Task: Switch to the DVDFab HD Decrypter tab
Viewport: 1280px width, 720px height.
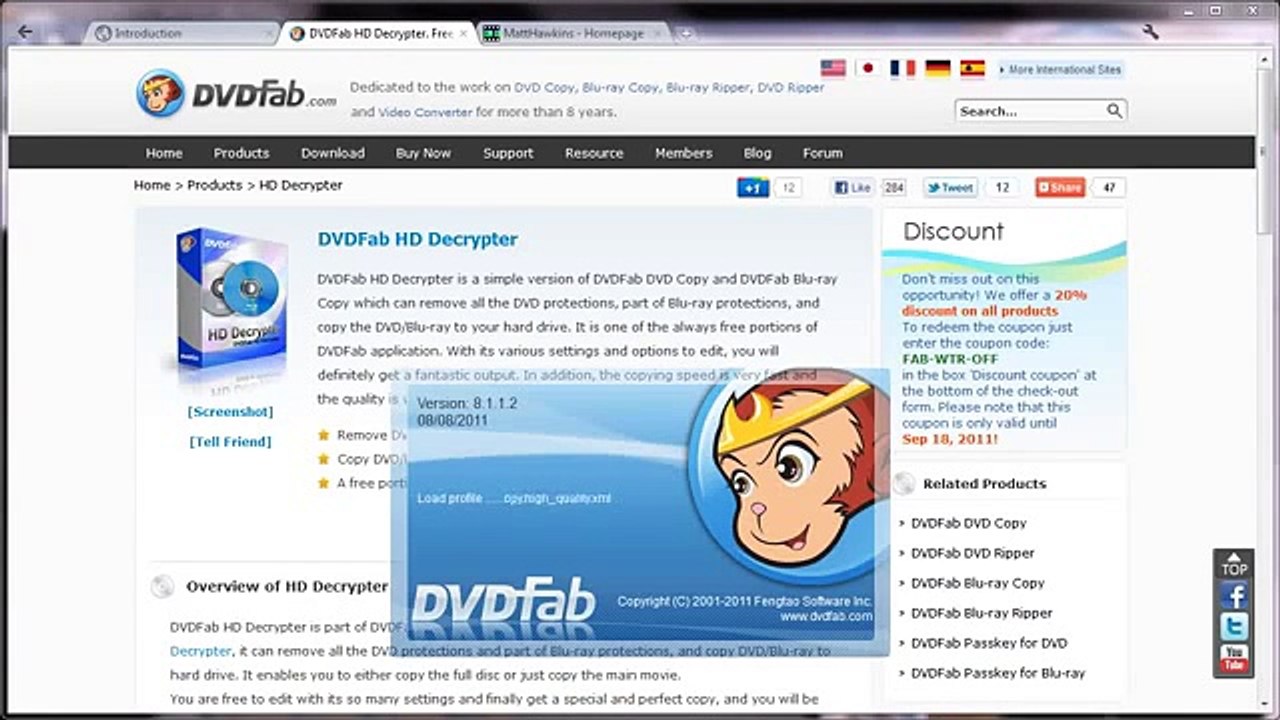Action: pos(378,33)
